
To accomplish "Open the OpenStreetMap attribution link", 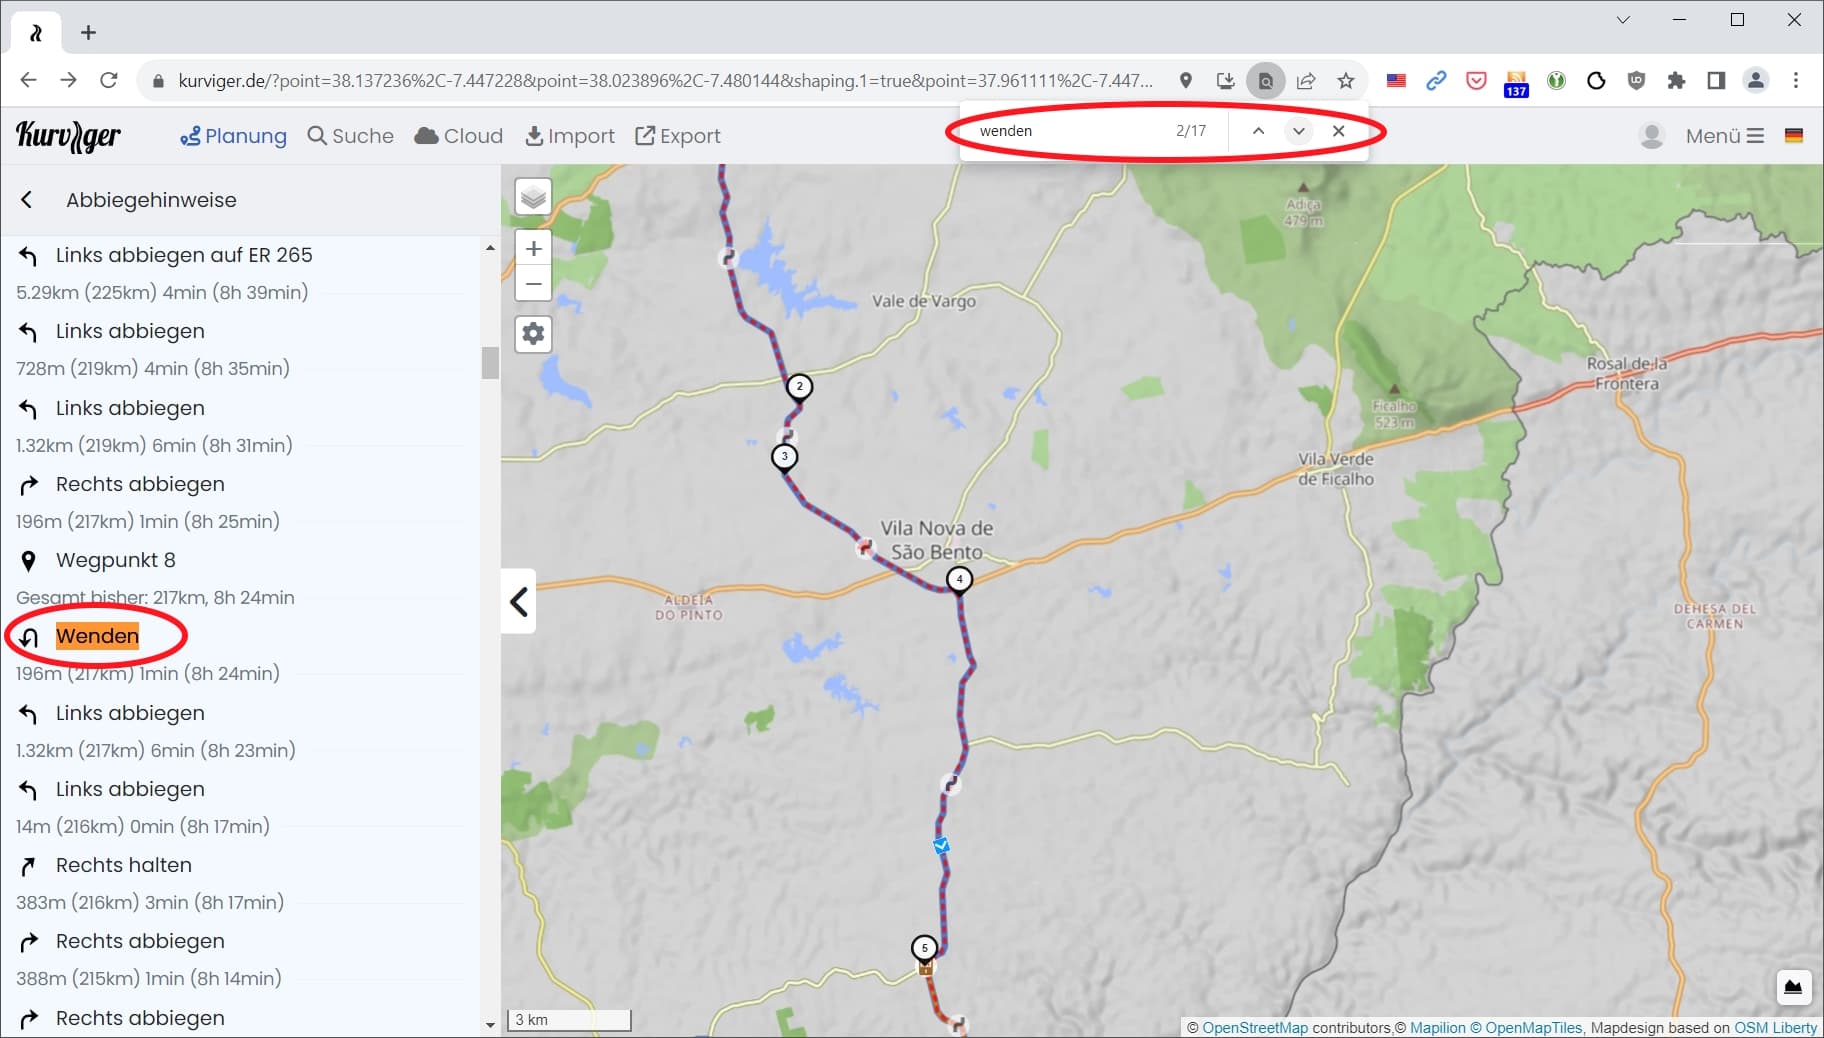I will point(1255,1027).
